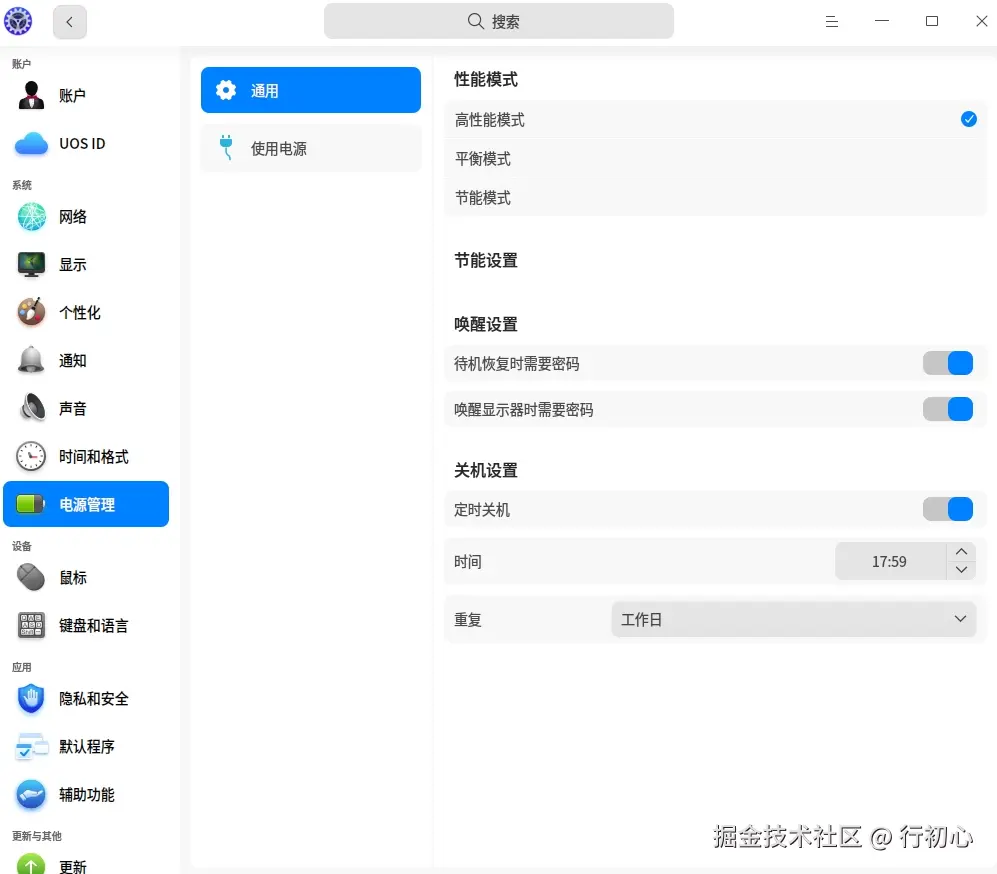The height and width of the screenshot is (874, 997).
Task: Switch to the 使用电源 tab
Action: (x=311, y=148)
